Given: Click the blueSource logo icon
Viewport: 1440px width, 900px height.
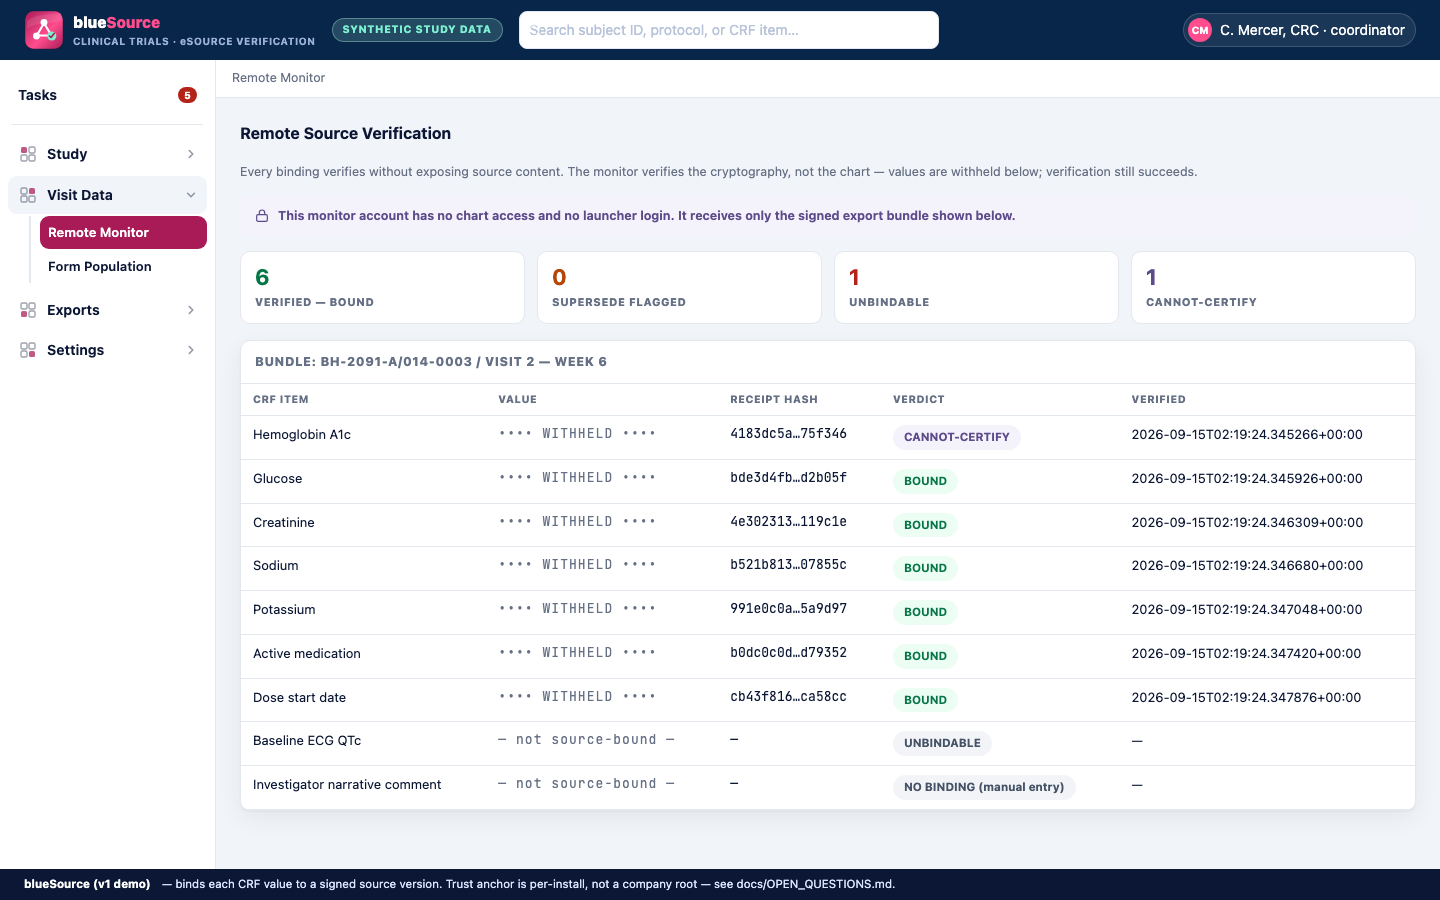Looking at the screenshot, I should [x=44, y=30].
